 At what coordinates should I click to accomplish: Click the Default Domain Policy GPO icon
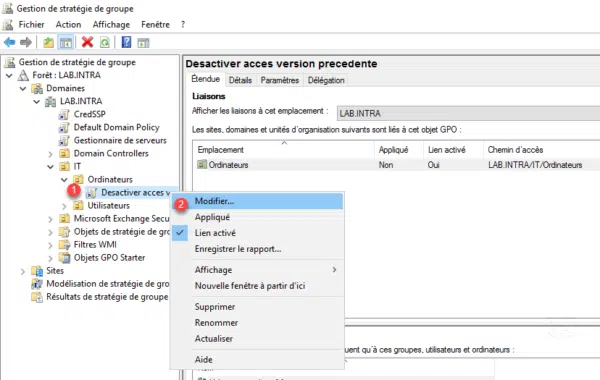coord(64,127)
